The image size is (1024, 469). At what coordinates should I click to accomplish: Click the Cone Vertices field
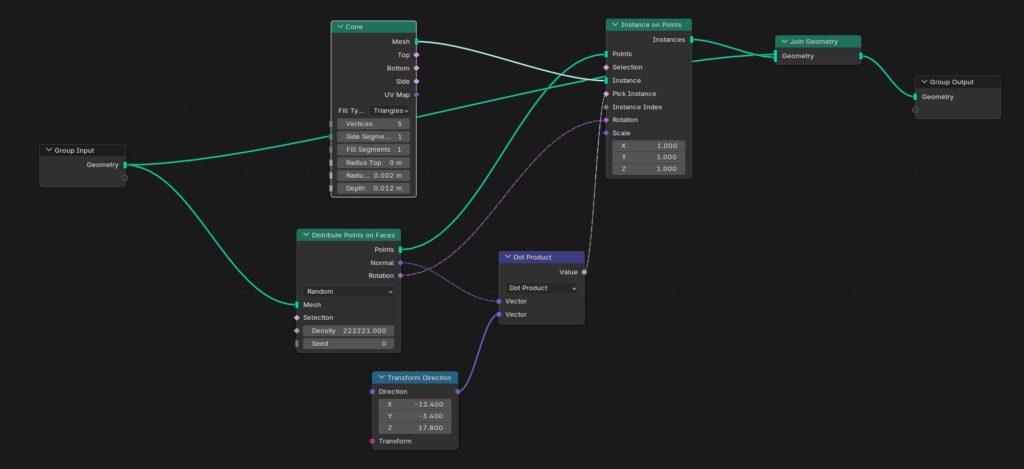tap(374, 123)
